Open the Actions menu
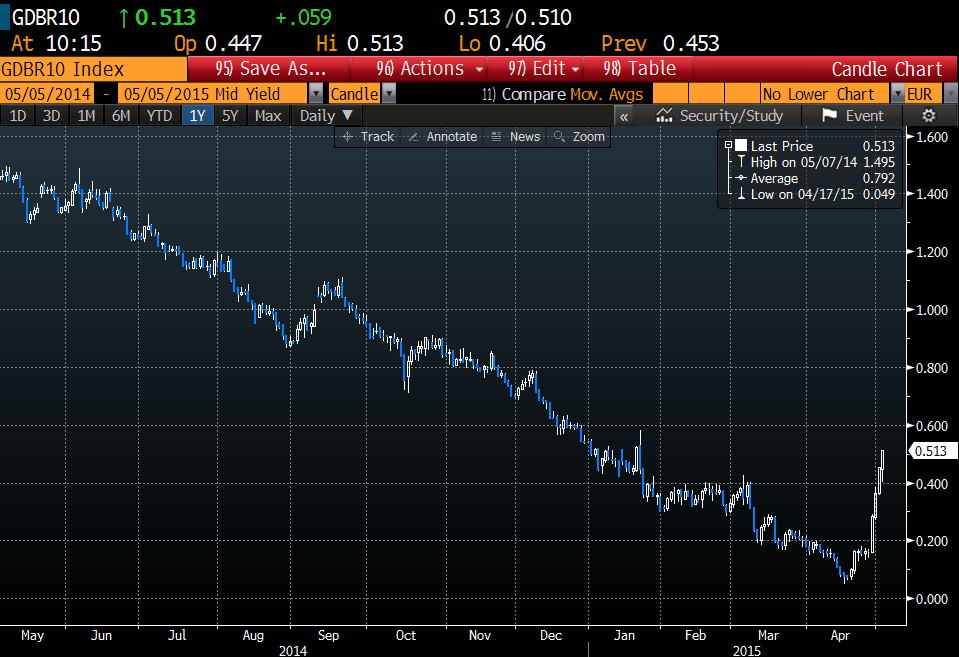The width and height of the screenshot is (959, 657). (x=430, y=69)
